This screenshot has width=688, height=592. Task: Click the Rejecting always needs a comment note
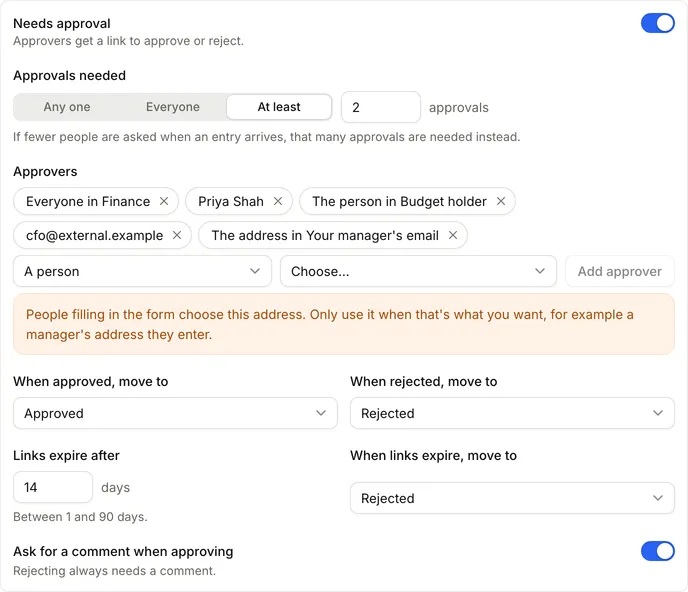click(x=115, y=571)
